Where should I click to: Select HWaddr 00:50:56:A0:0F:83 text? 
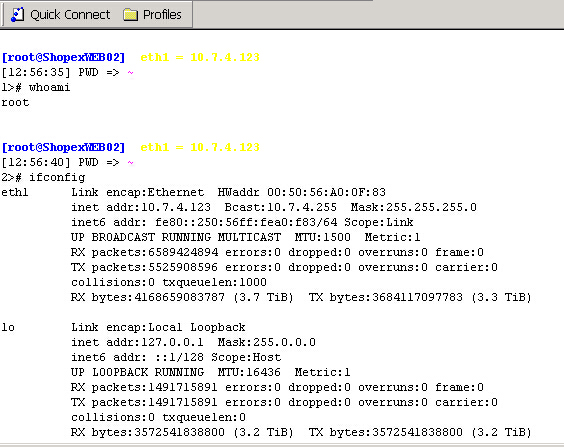(x=301, y=192)
